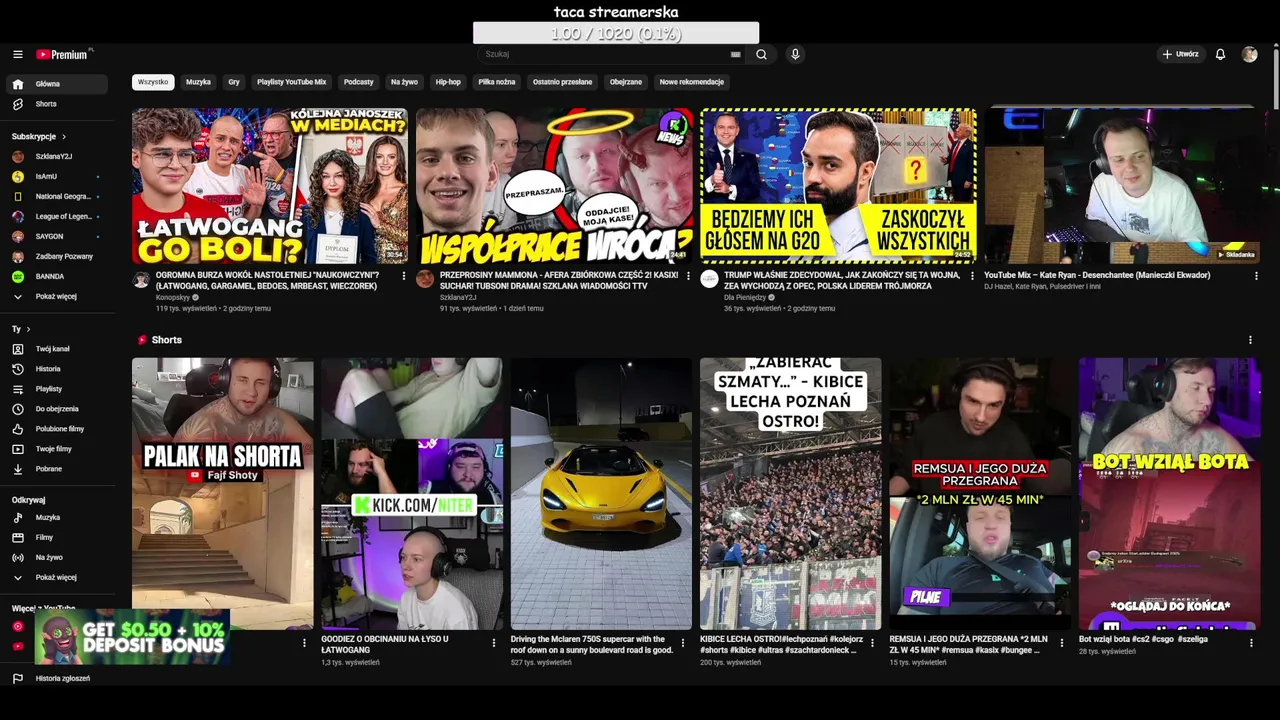Image resolution: width=1280 pixels, height=720 pixels.
Task: Open Do obejrzenia watch later
Action: (56, 409)
